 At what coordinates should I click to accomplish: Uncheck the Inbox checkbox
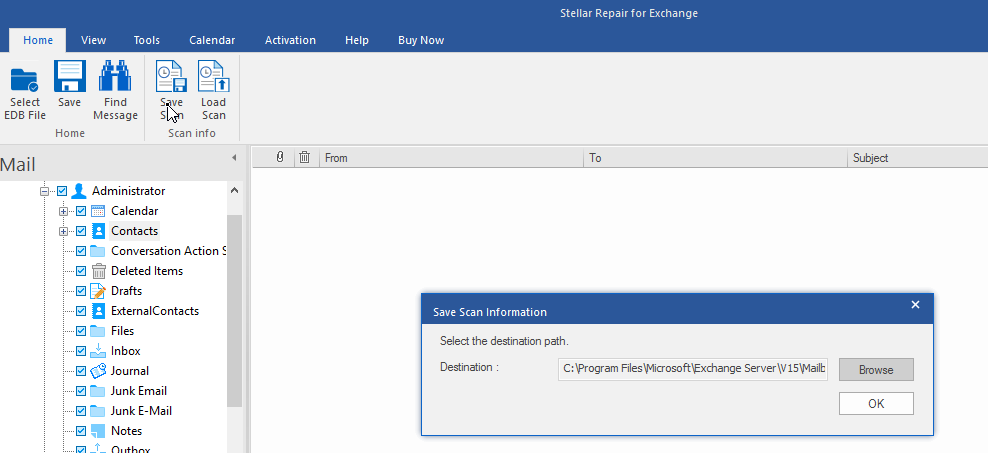pos(81,351)
